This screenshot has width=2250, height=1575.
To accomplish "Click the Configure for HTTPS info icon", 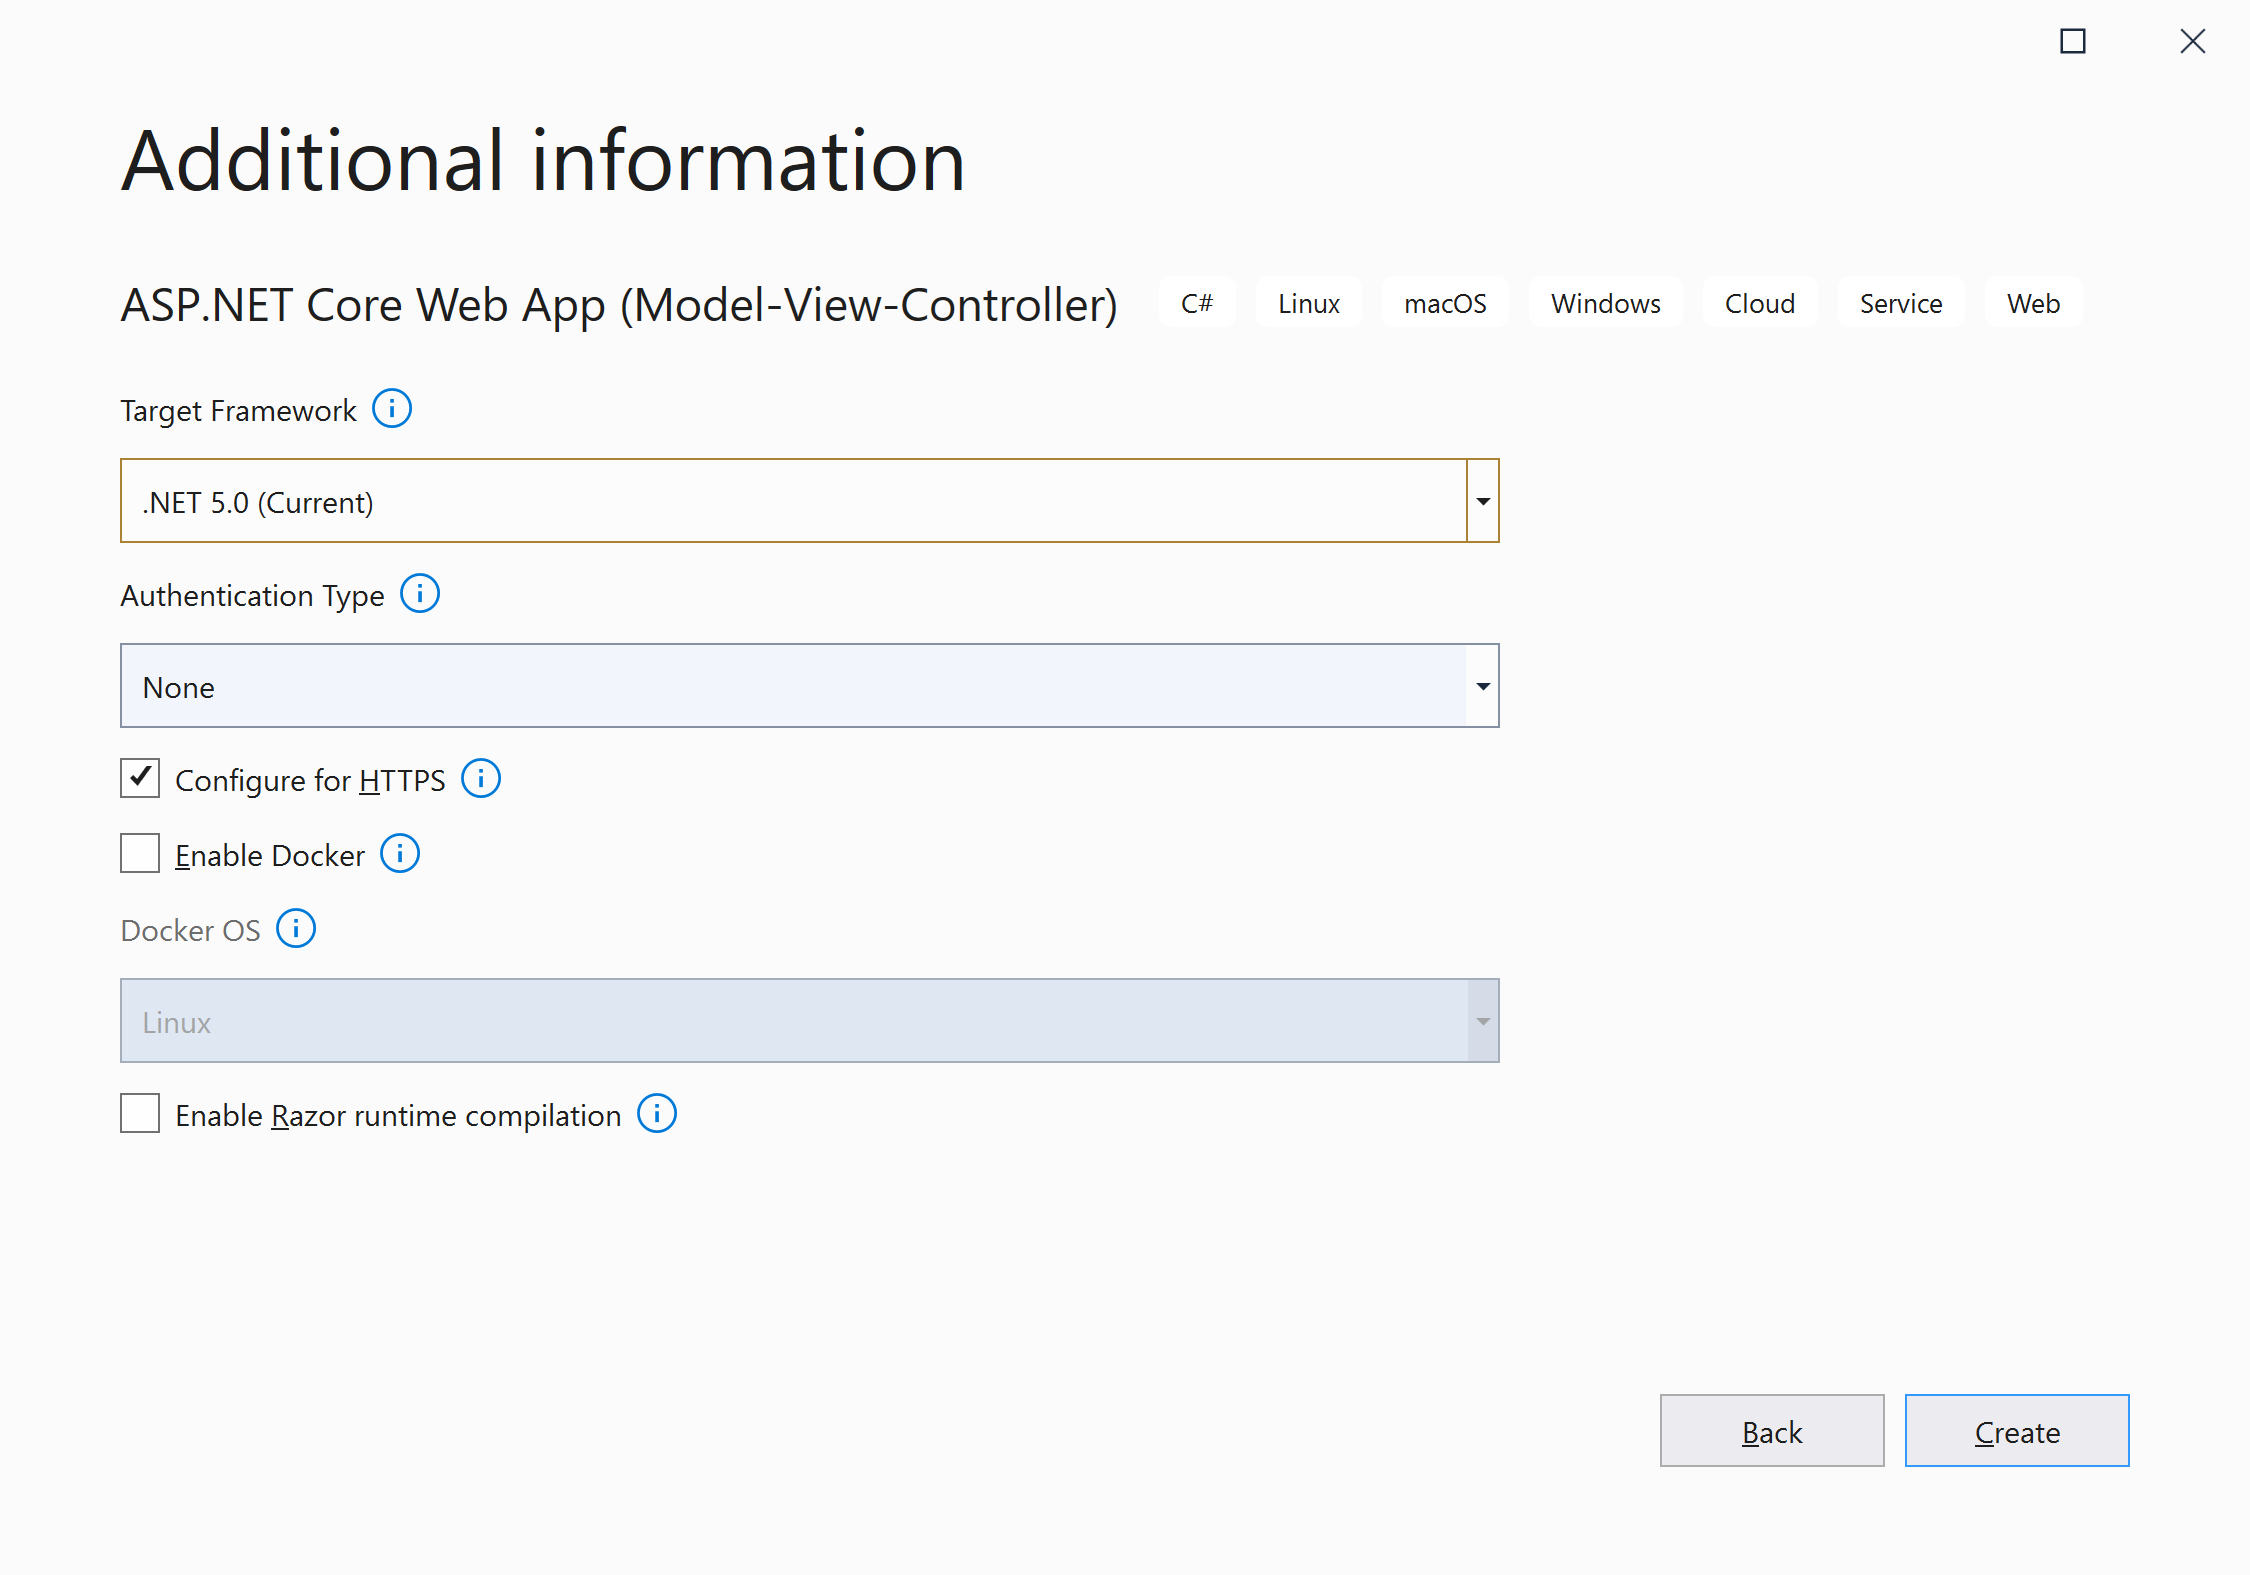I will coord(481,779).
